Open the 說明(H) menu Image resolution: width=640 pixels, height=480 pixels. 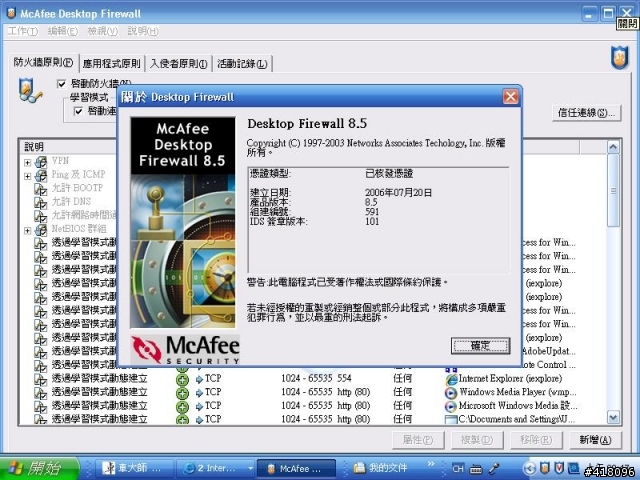click(143, 31)
